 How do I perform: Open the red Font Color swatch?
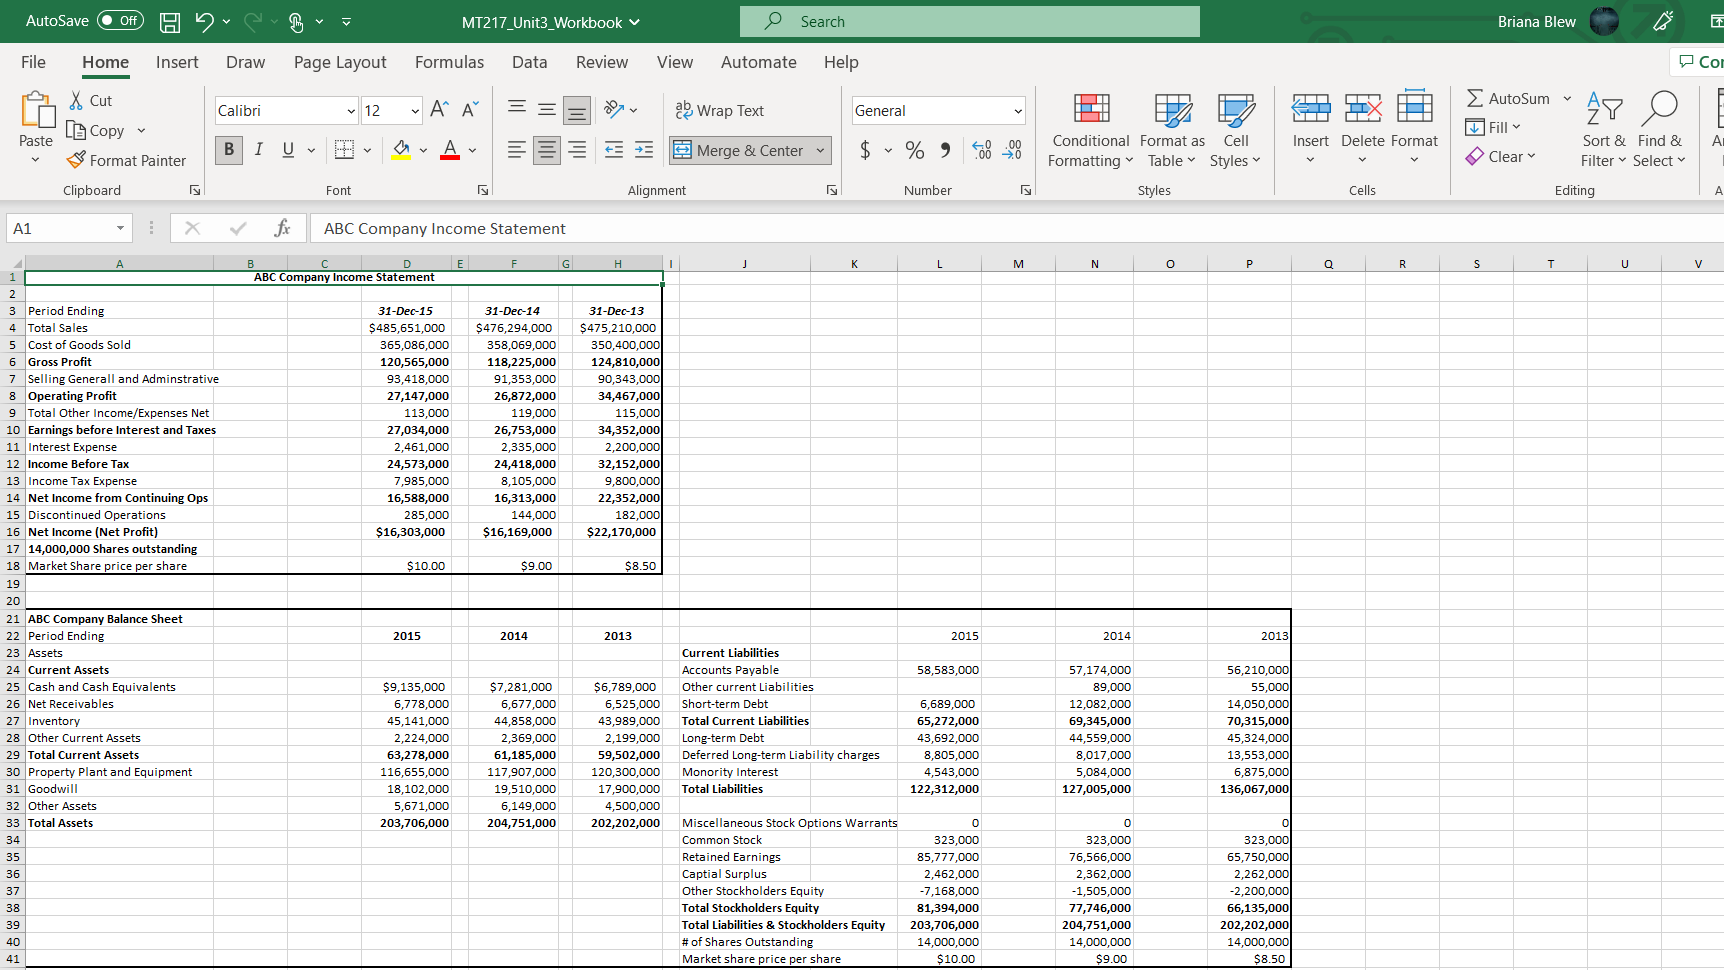click(450, 150)
